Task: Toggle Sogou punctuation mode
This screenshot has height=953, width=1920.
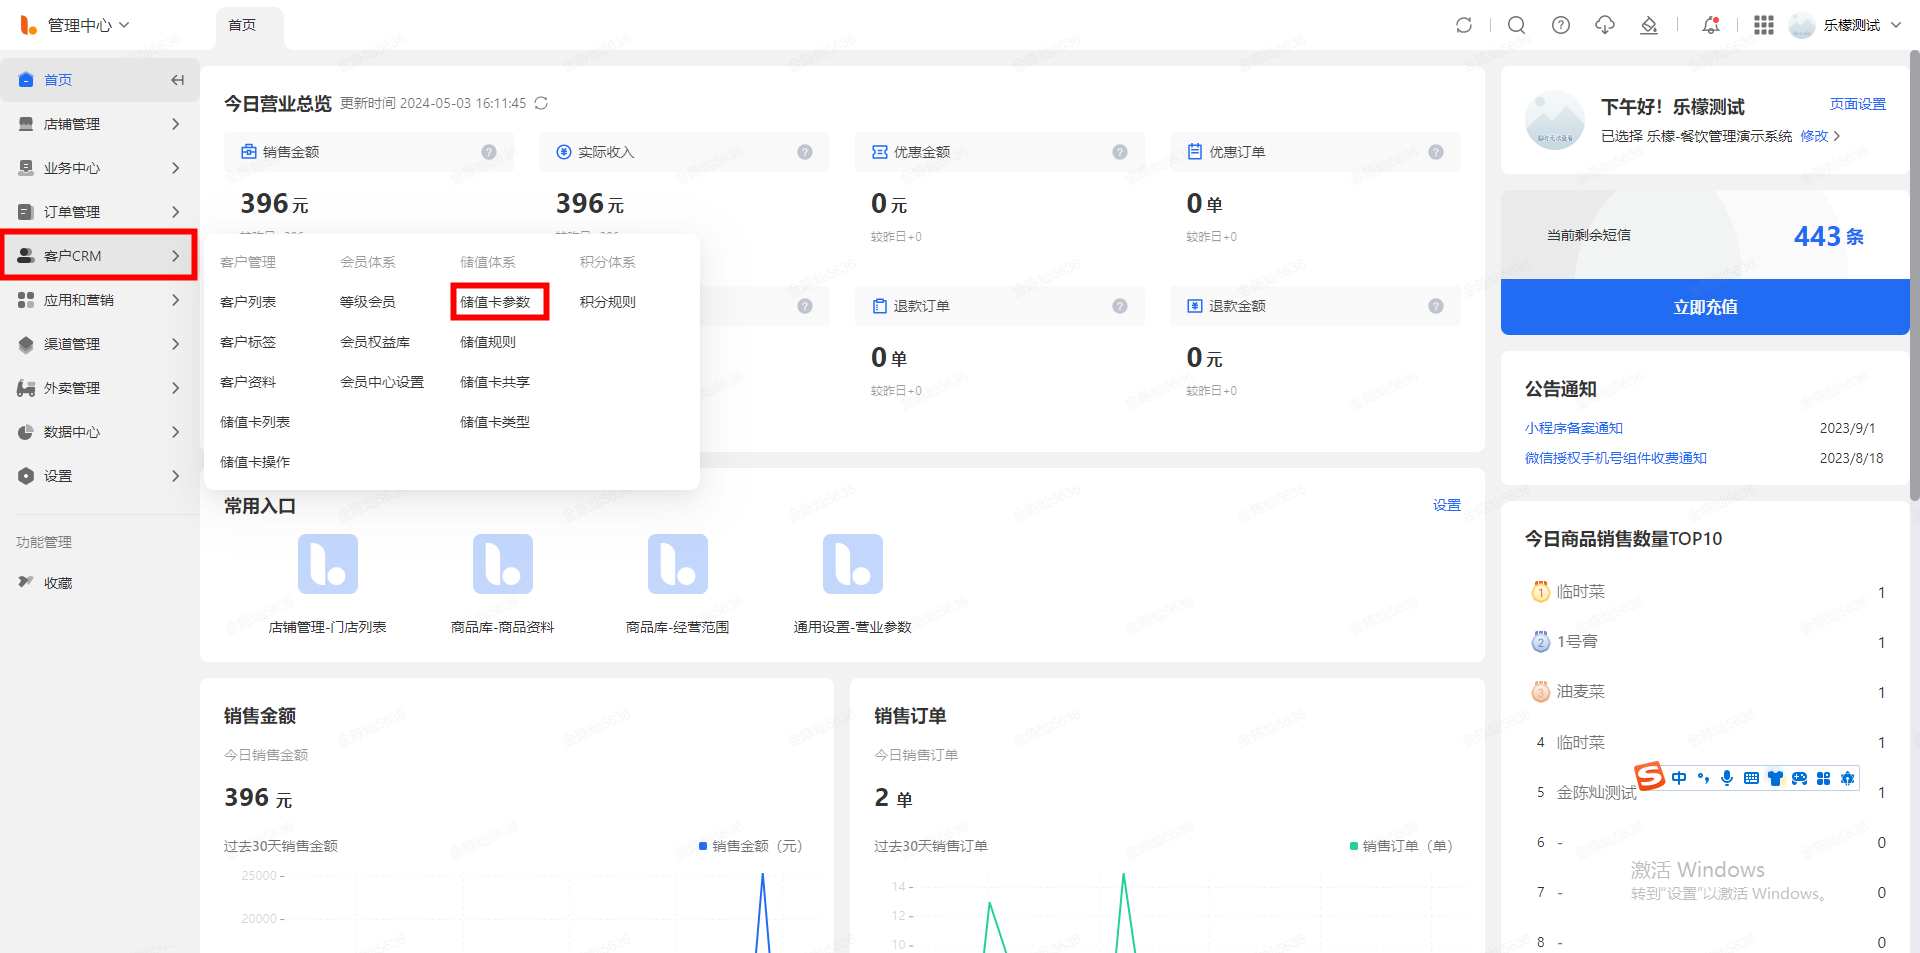Action: tap(1703, 778)
